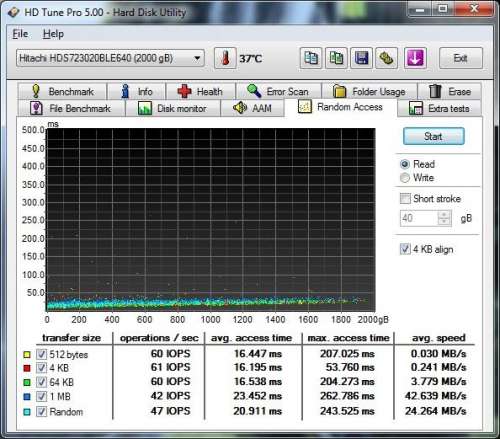Copy screenshot to clipboard icon
Image resolution: width=500 pixels, height=439 pixels.
click(x=336, y=58)
